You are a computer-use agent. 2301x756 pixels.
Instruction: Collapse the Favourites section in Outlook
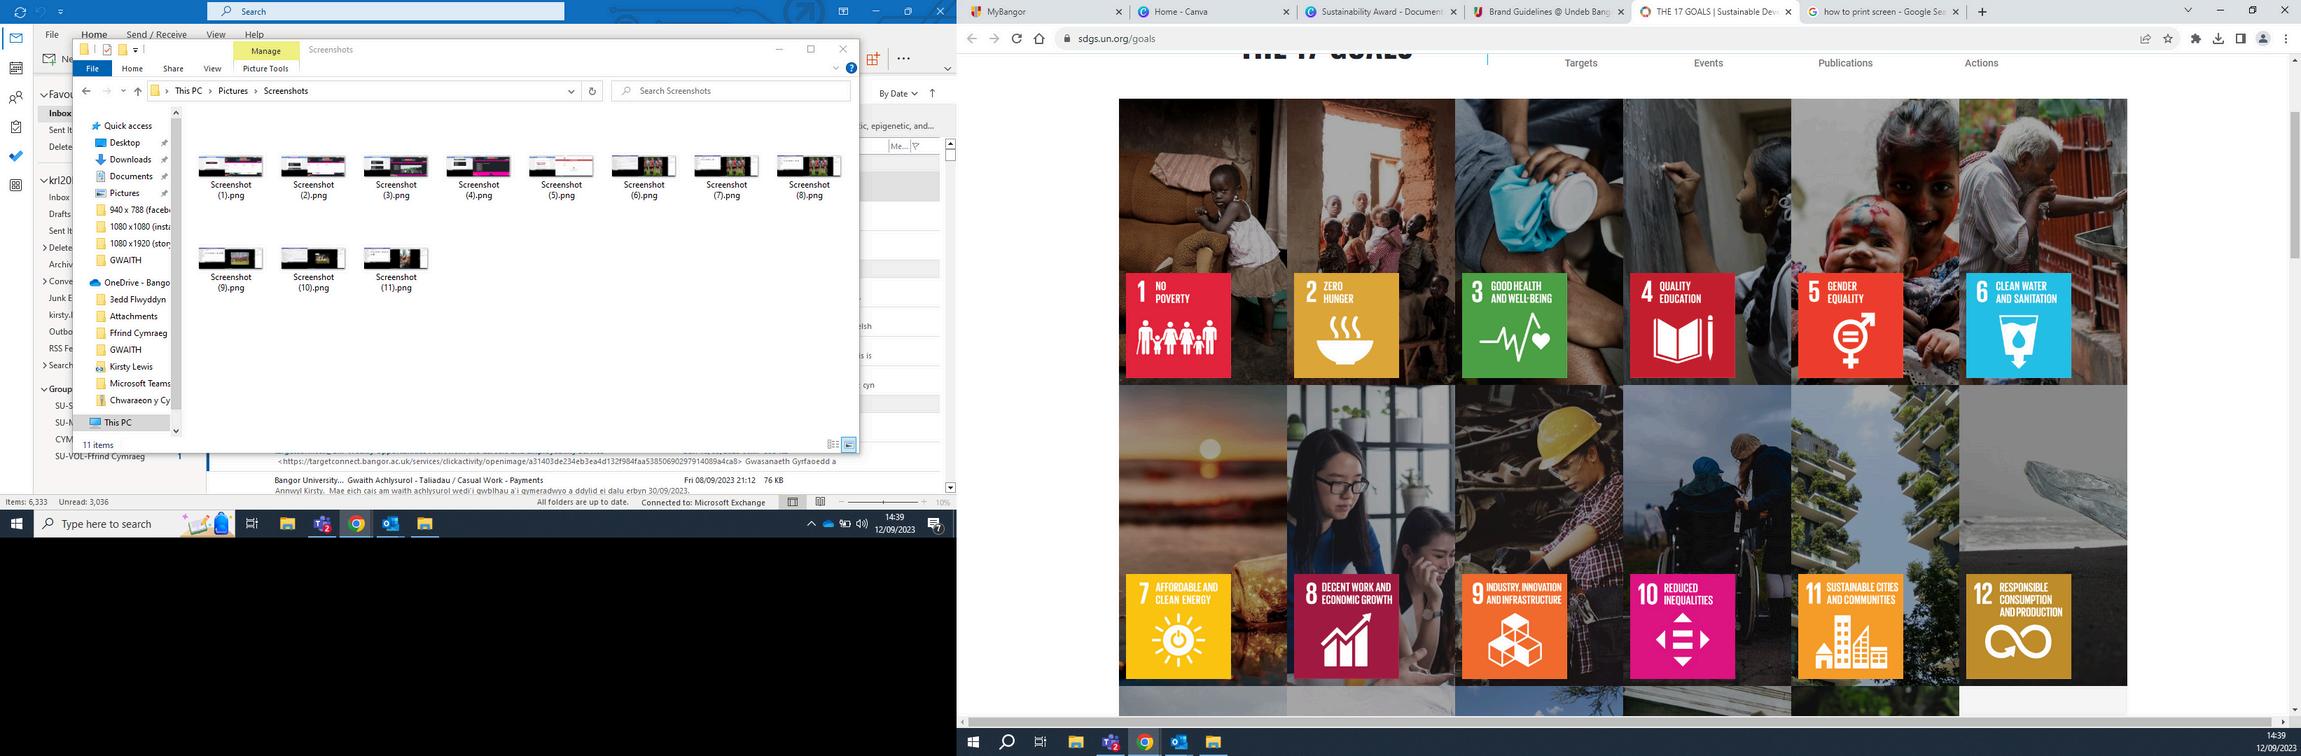point(44,95)
